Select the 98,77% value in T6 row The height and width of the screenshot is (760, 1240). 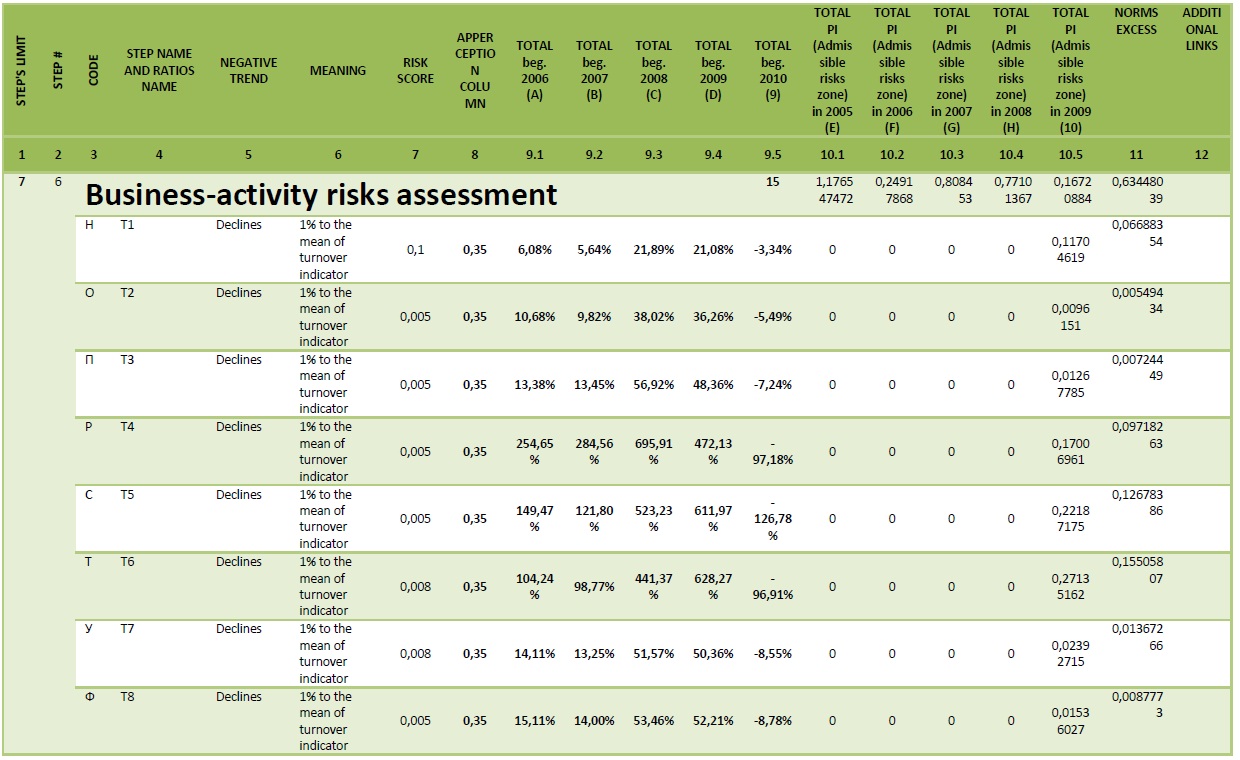click(x=594, y=587)
